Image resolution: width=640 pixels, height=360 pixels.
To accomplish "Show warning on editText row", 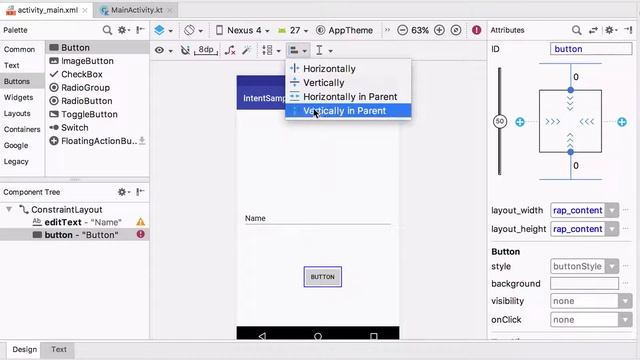I will click(141, 222).
